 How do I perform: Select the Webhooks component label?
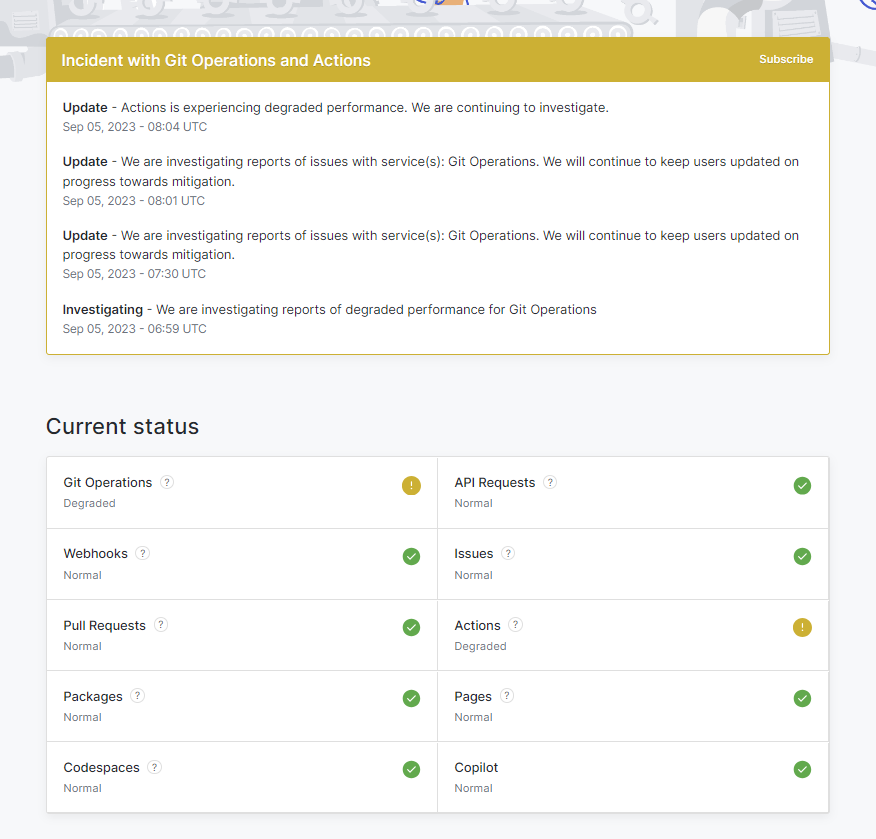(96, 554)
